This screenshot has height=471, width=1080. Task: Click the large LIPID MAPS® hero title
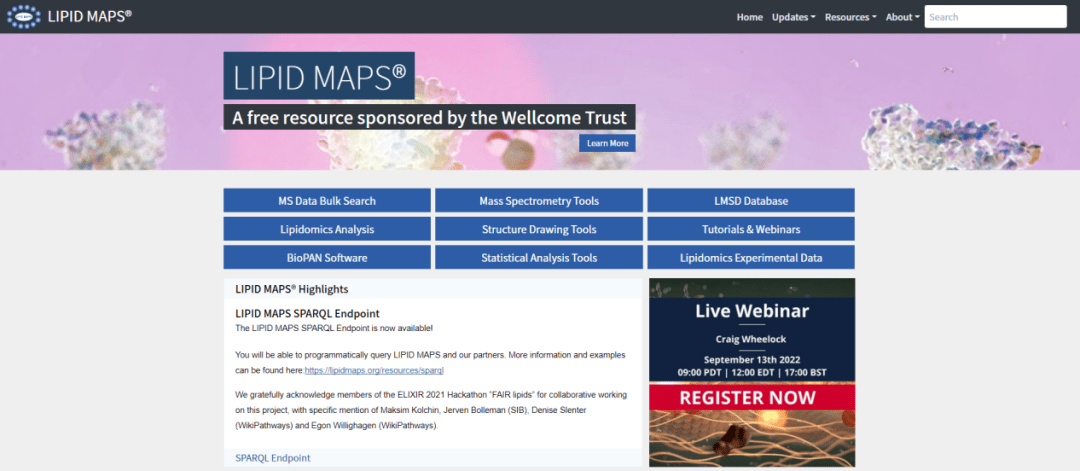click(x=319, y=76)
